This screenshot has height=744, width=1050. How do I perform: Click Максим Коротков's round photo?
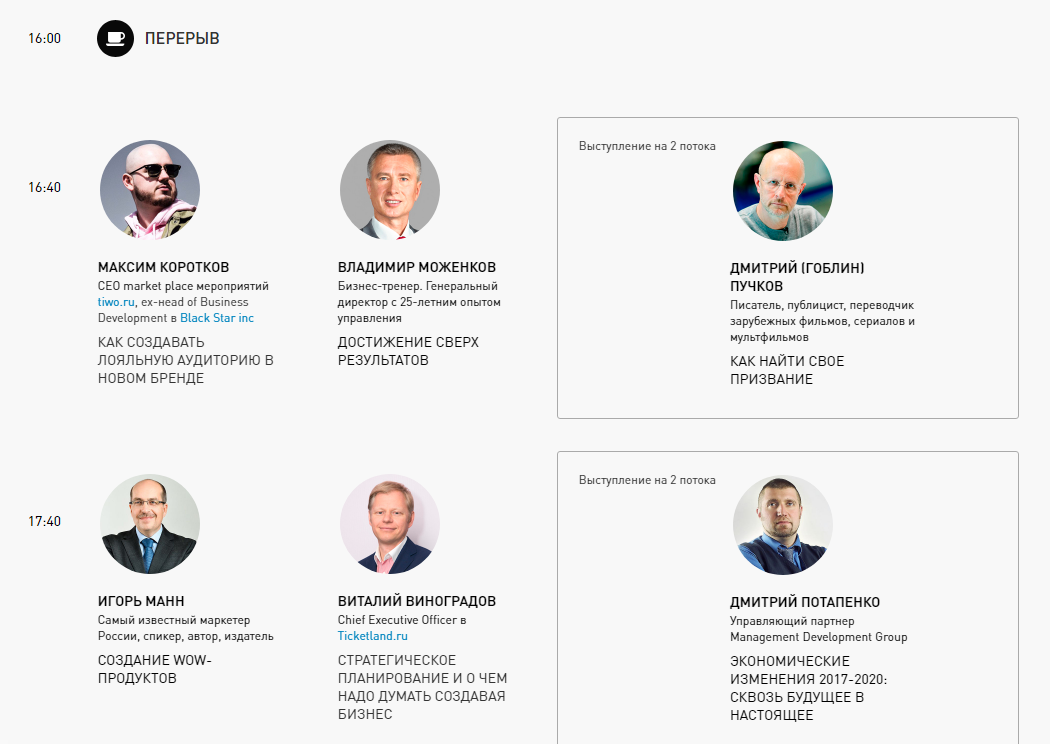[x=150, y=190]
